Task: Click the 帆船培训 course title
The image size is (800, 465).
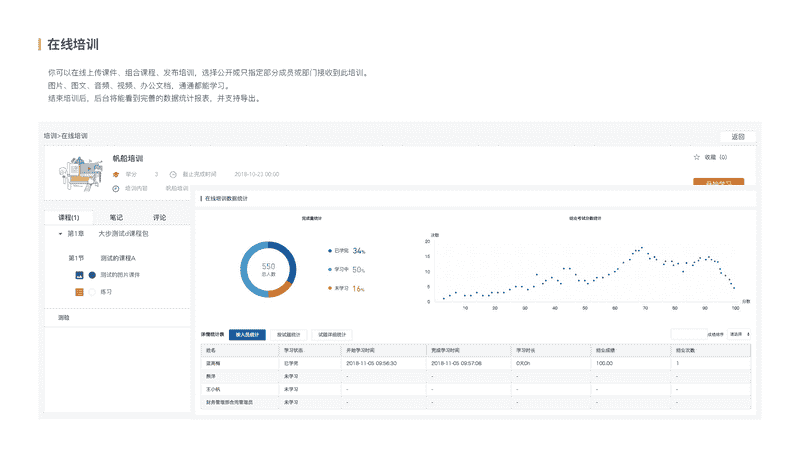Action: [128, 159]
